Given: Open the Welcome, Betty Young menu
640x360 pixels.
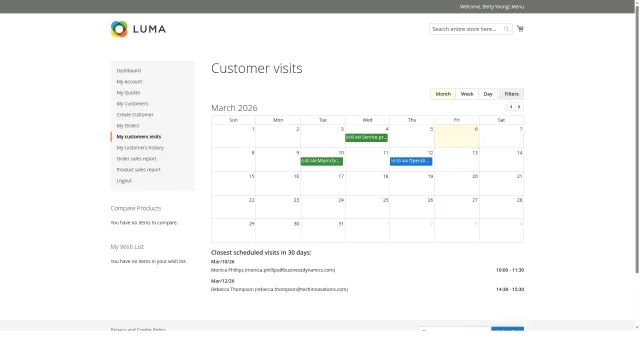Looking at the screenshot, I should point(491,7).
